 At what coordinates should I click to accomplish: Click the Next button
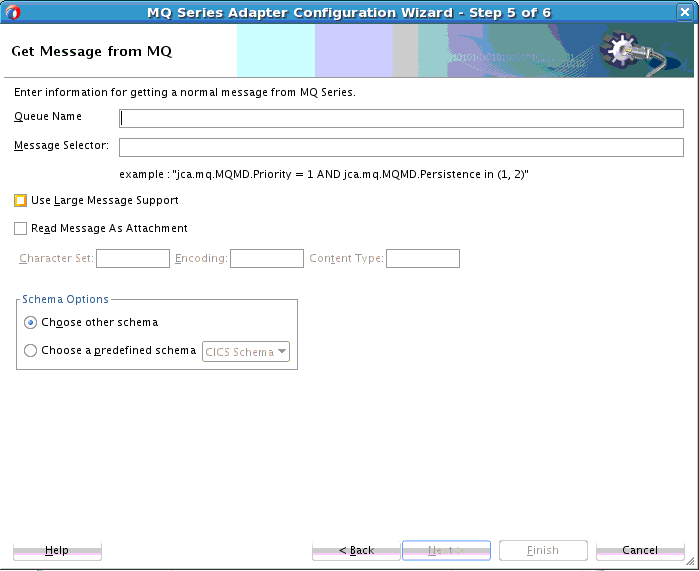coord(446,550)
